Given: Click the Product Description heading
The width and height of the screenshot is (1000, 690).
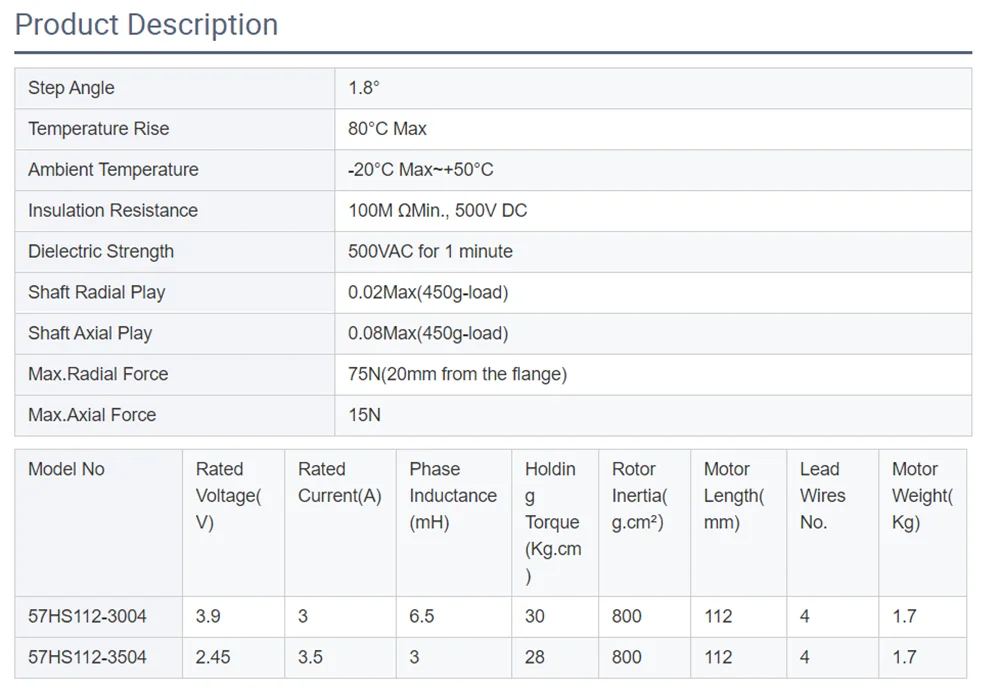Looking at the screenshot, I should tap(146, 24).
